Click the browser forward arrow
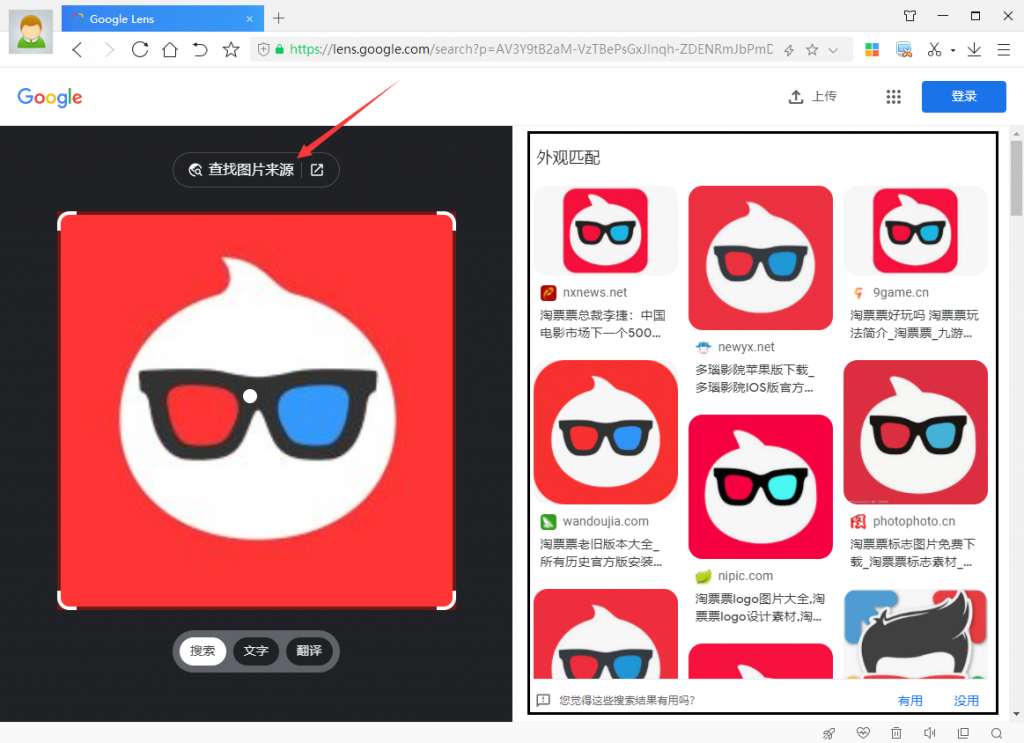The height and width of the screenshot is (743, 1024). (x=108, y=50)
